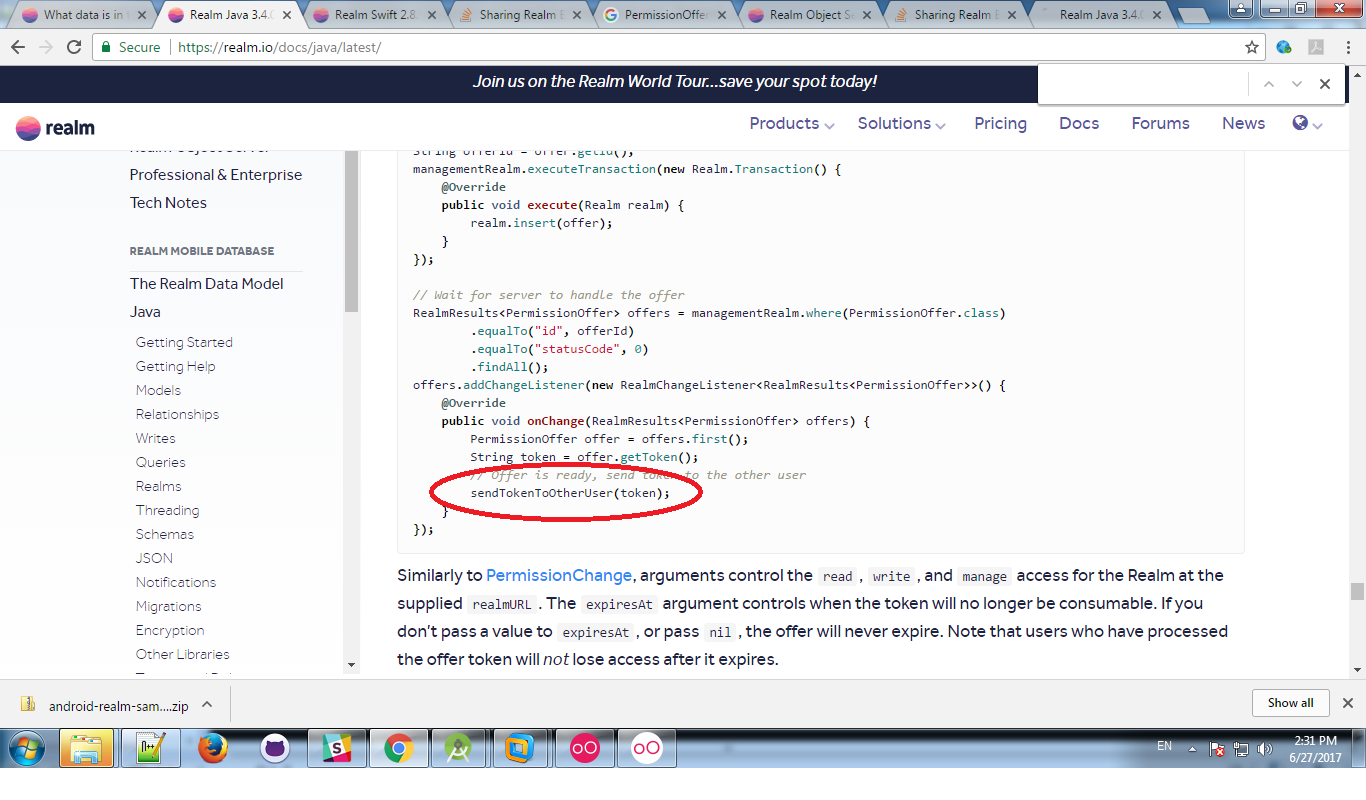Open the Pricing page link

click(x=1000, y=123)
